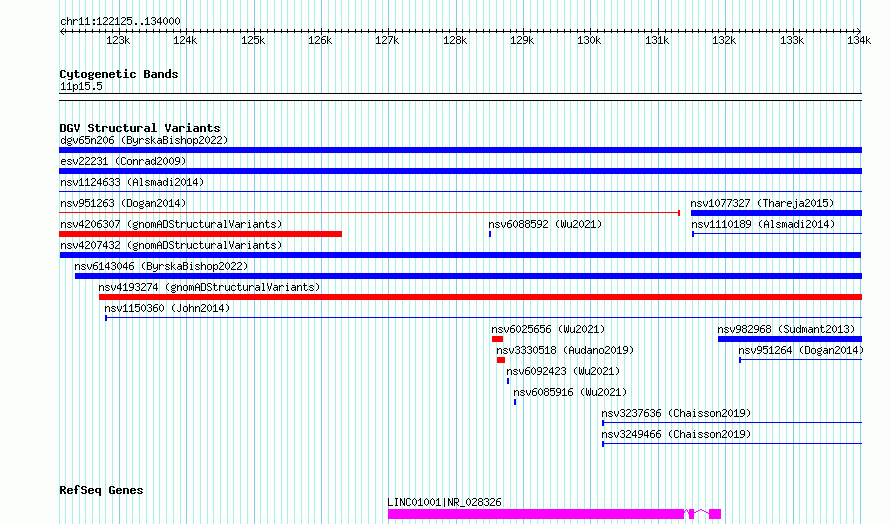Click the LINC01001|NR_028326 gene label

tap(444, 502)
